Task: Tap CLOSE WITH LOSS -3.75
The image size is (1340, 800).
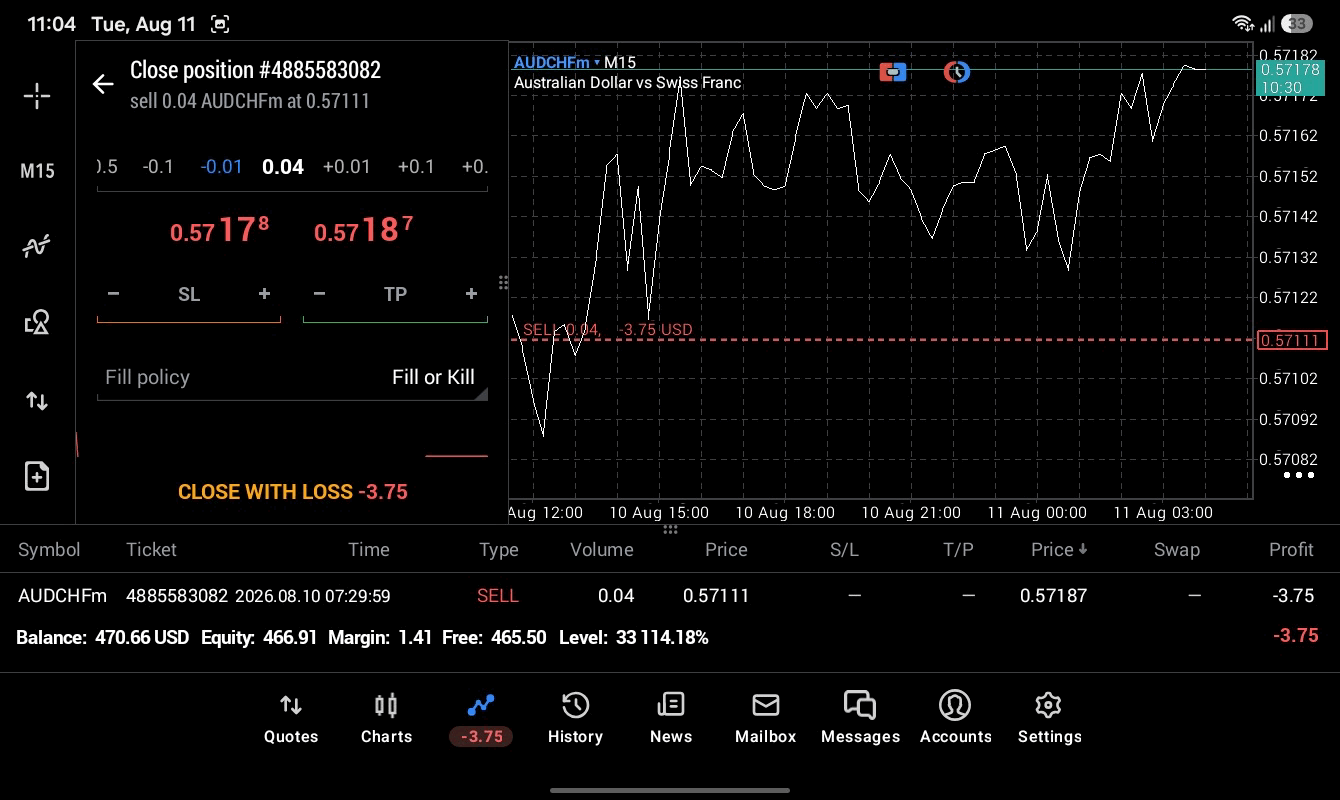Action: [x=292, y=492]
